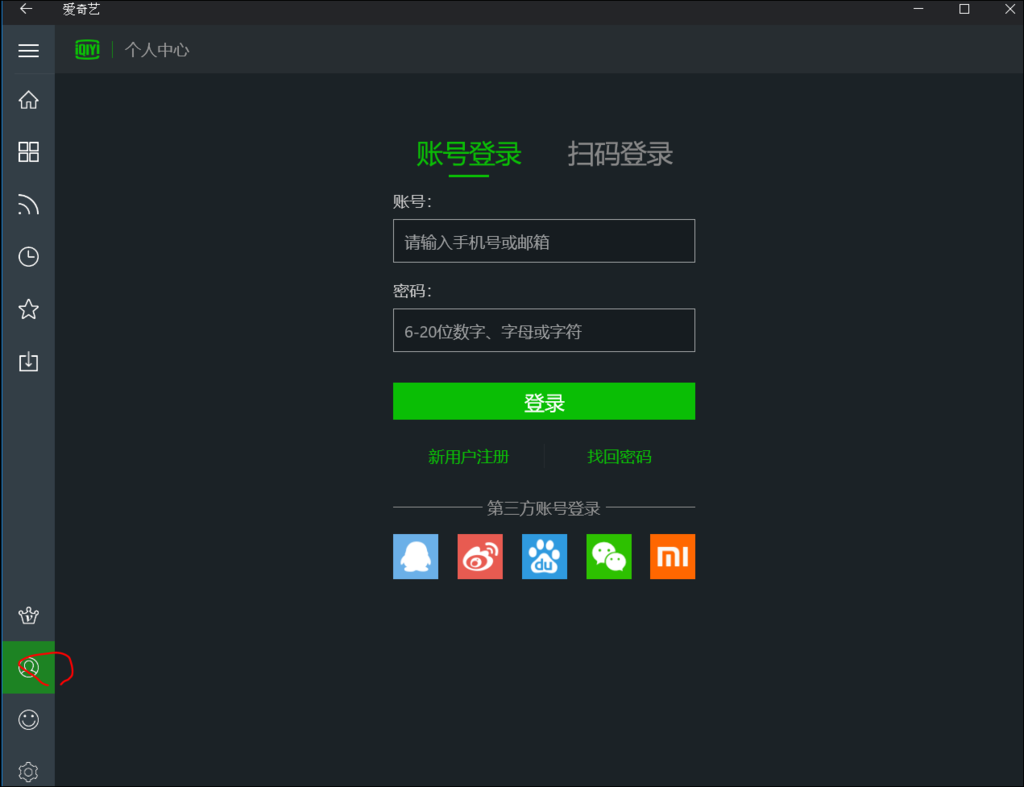Maximize the 爱奇艺 window
Image resolution: width=1024 pixels, height=787 pixels.
point(964,9)
